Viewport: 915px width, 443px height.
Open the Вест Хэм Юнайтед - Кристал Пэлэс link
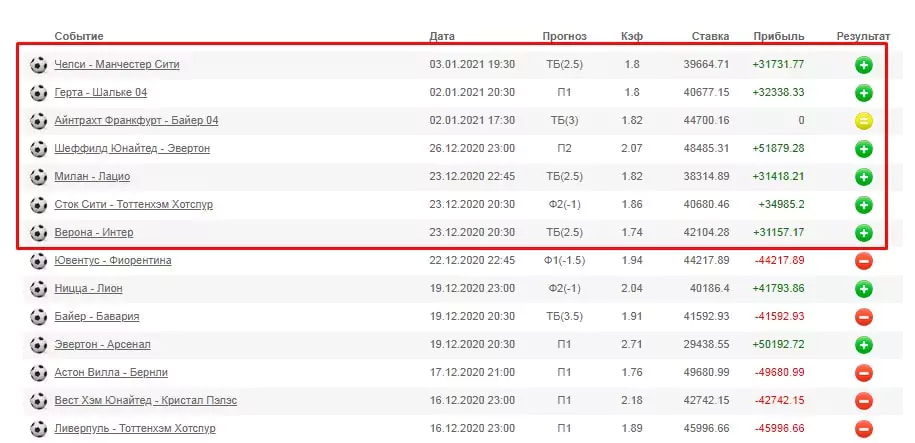(145, 400)
